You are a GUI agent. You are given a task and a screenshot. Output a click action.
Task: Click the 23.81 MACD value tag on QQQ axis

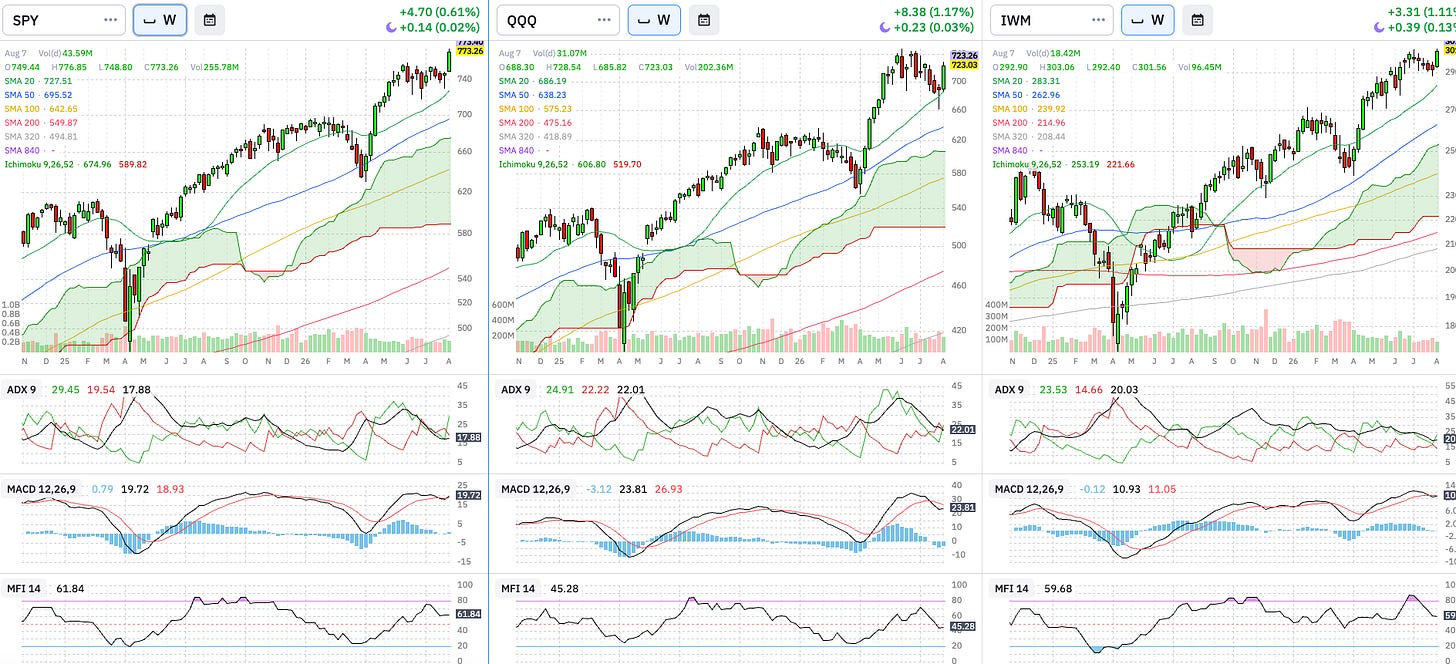(964, 507)
